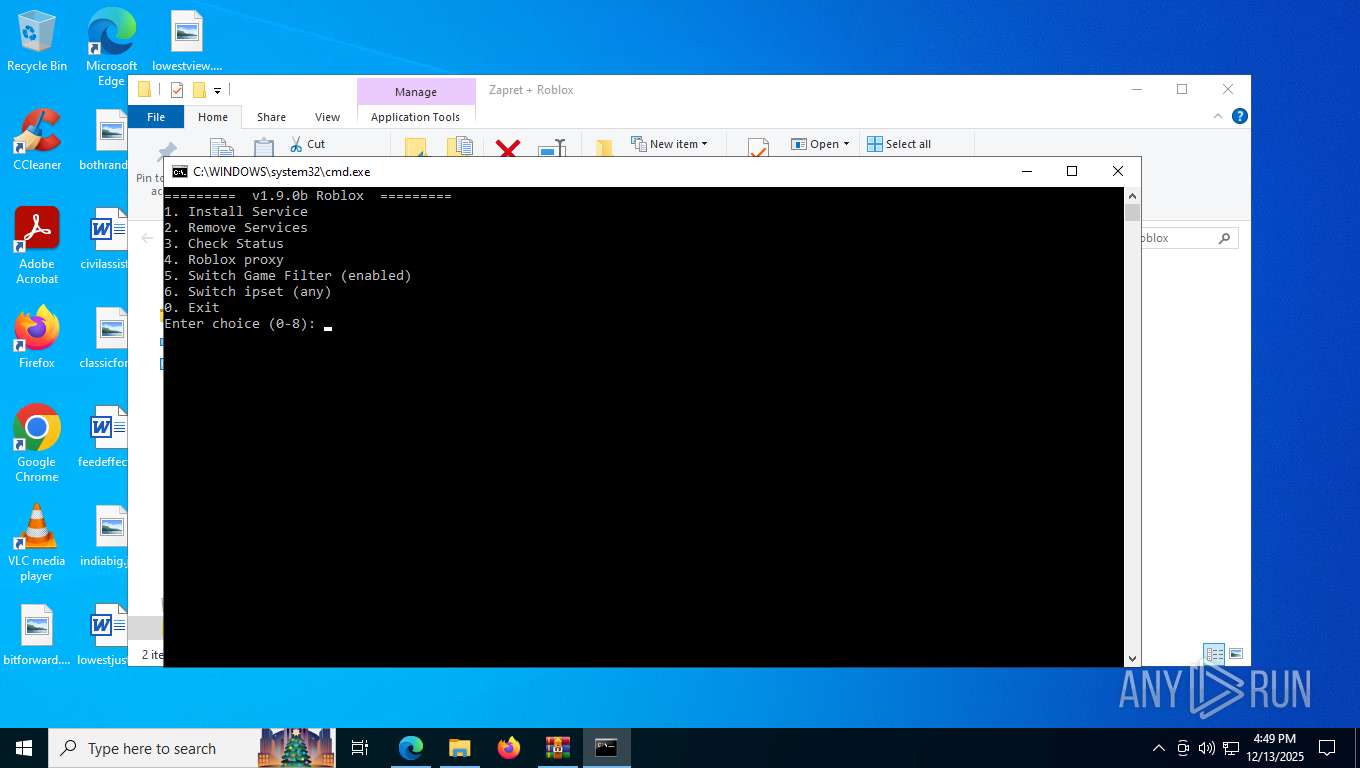Open Firefox from the taskbar
Viewport: 1360px width, 768px height.
coord(509,748)
